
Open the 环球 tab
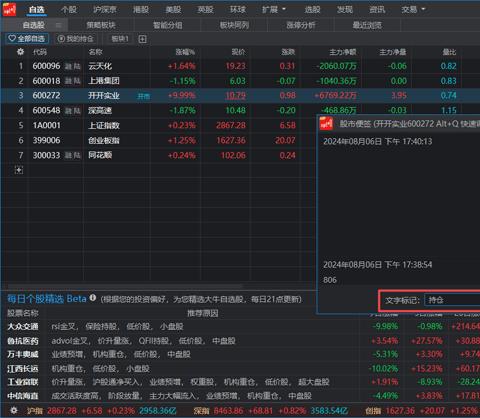coord(238,10)
